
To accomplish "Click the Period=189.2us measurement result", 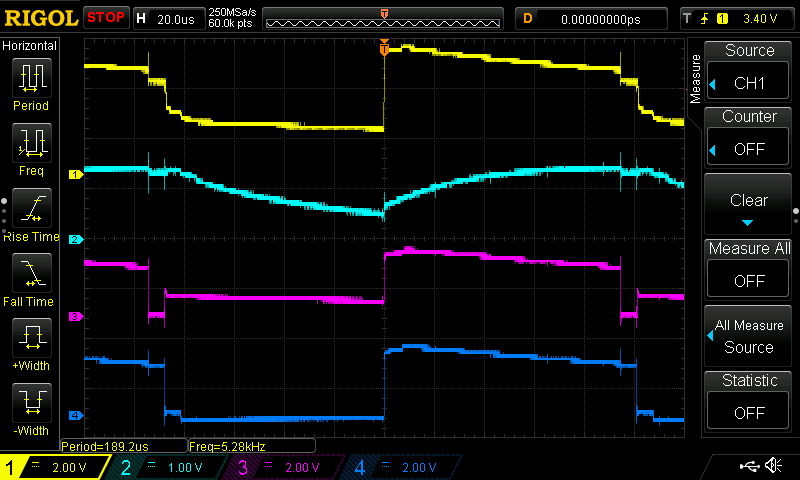I will 124,446.
